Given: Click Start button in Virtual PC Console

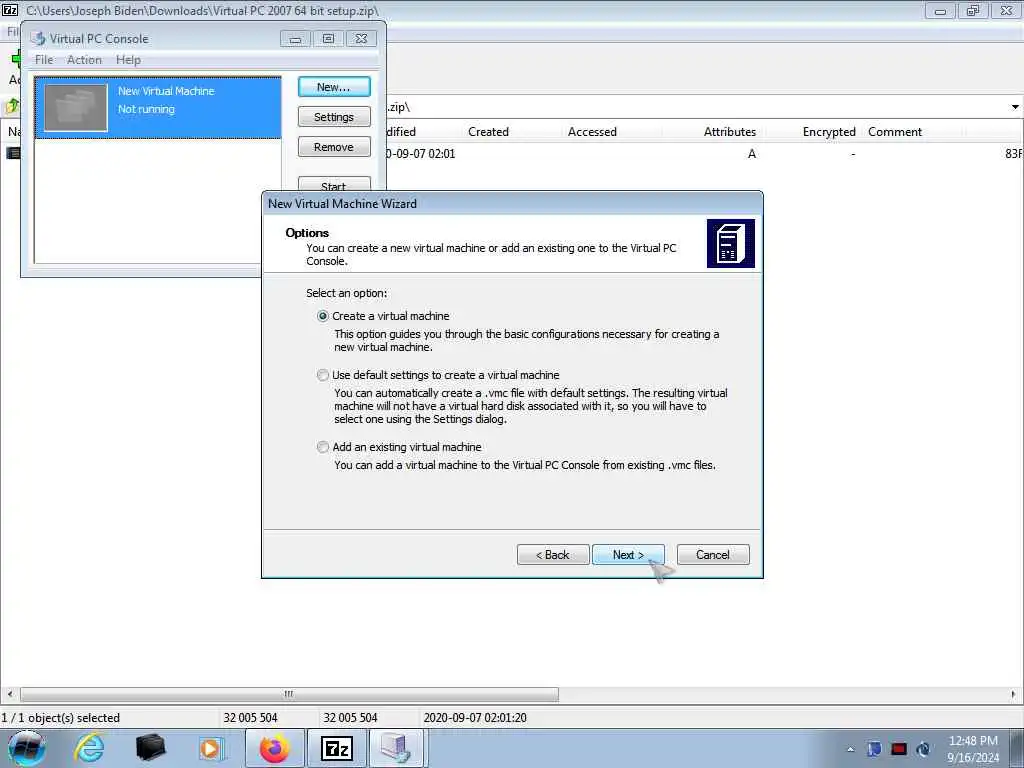Looking at the screenshot, I should pyautogui.click(x=334, y=184).
